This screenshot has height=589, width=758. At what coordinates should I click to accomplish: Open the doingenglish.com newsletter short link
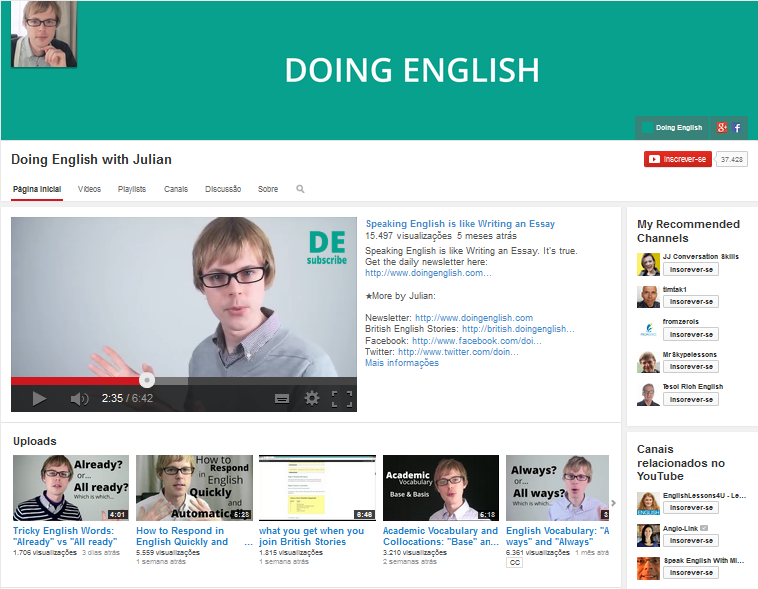tap(428, 273)
